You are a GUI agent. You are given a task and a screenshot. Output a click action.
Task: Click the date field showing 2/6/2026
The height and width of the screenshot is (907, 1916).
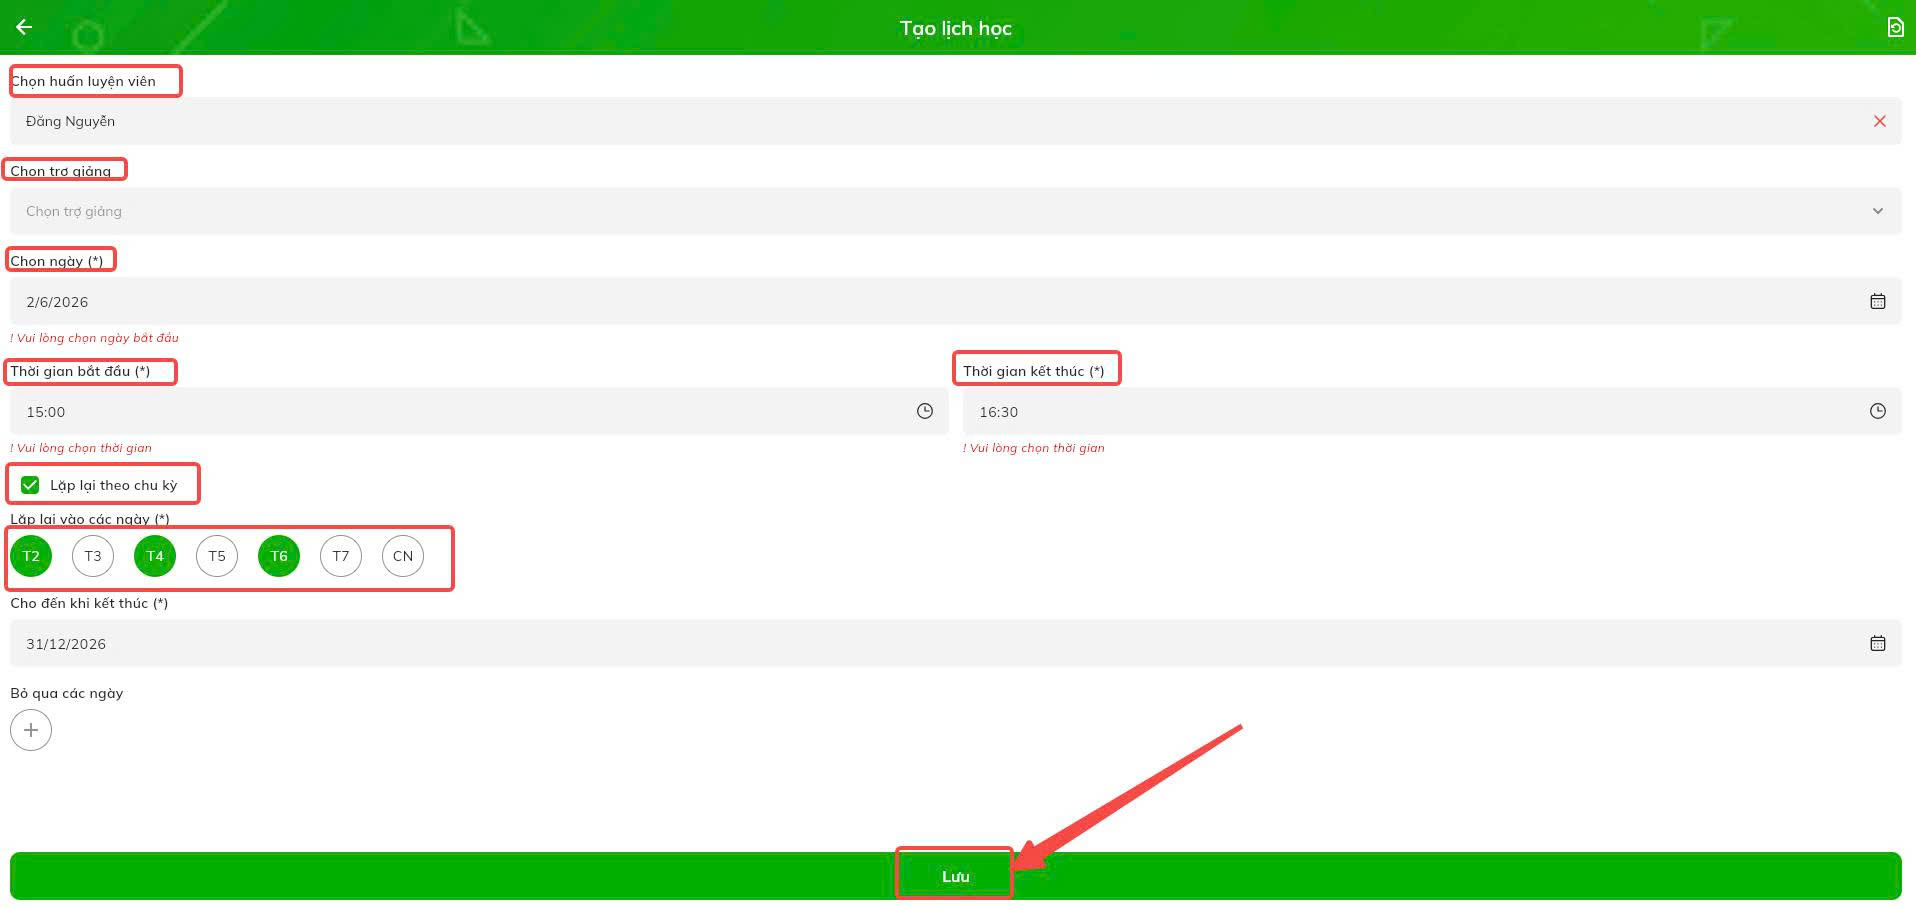[x=955, y=301]
